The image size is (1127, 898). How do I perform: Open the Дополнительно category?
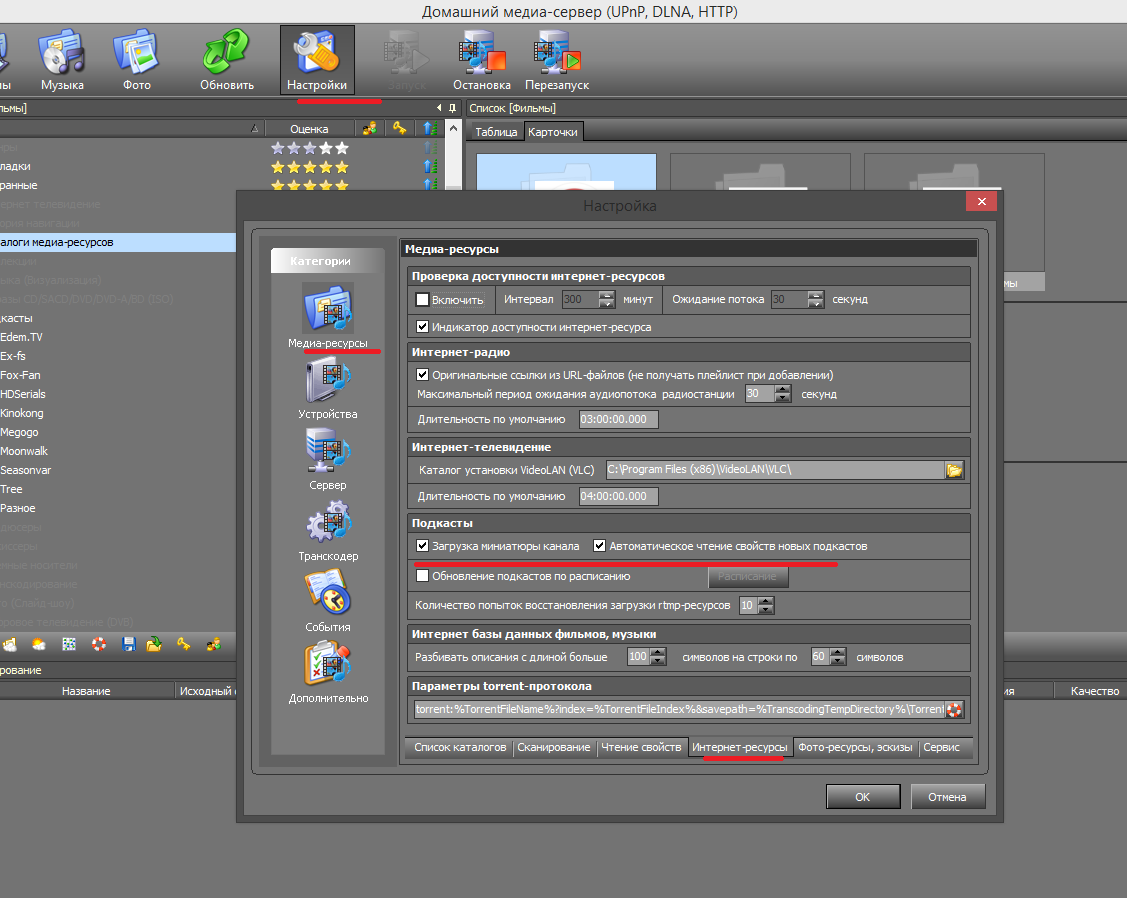click(327, 665)
